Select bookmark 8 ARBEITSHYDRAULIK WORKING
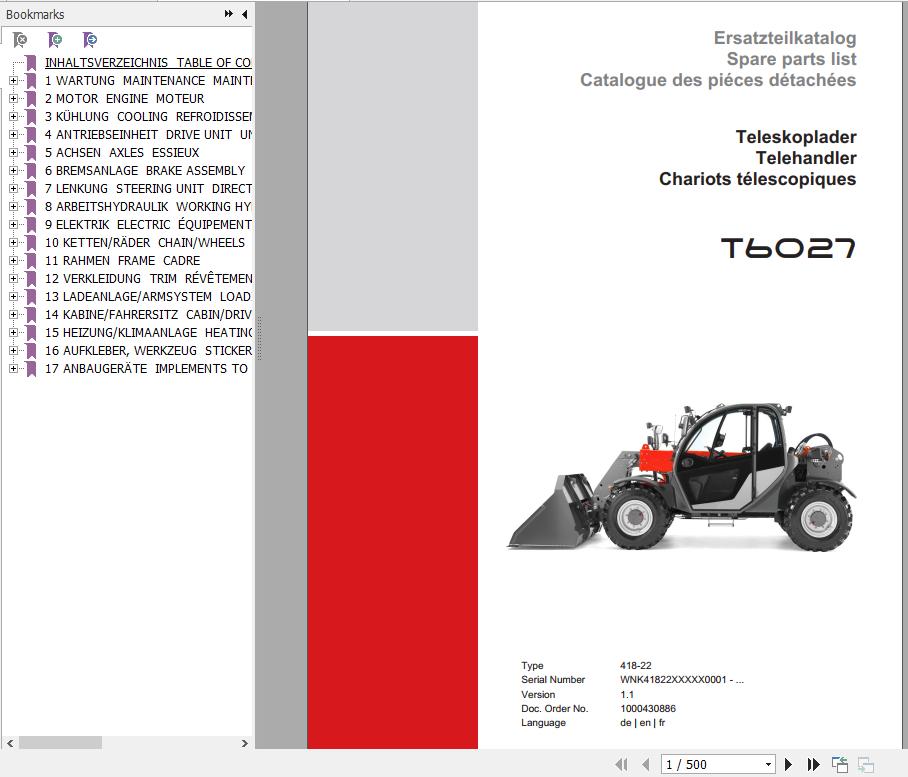The image size is (908, 777). pos(148,206)
